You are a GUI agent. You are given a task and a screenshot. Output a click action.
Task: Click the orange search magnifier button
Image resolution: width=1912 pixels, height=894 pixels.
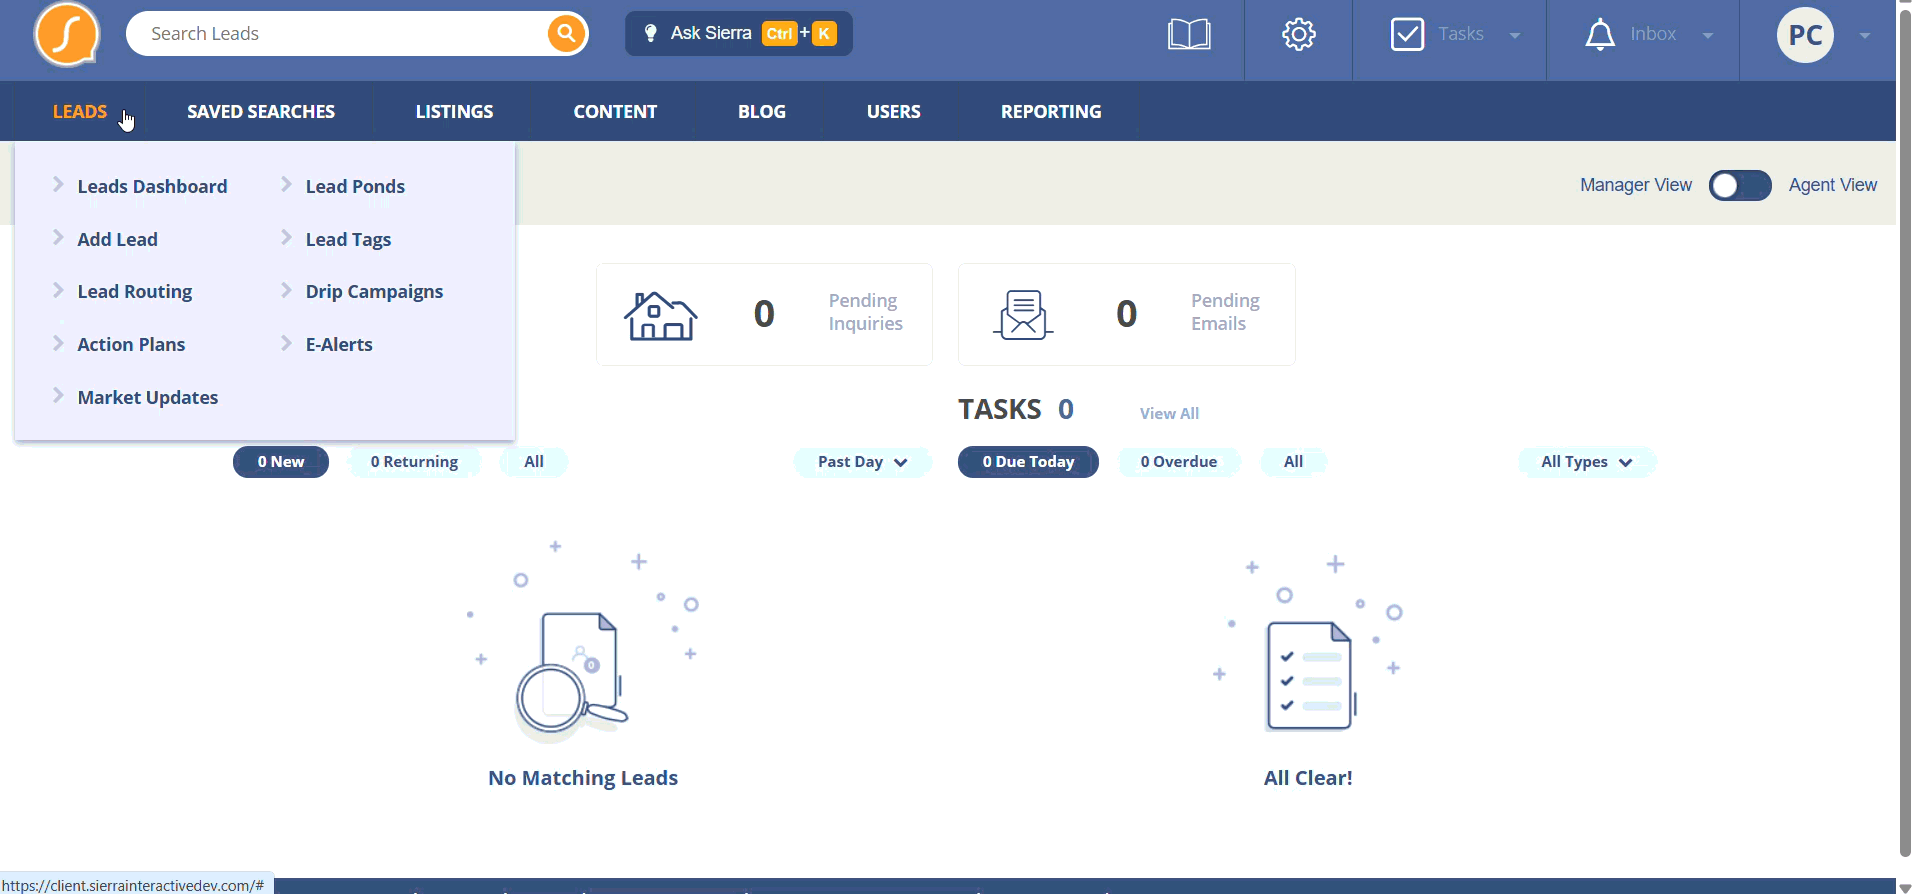click(566, 33)
